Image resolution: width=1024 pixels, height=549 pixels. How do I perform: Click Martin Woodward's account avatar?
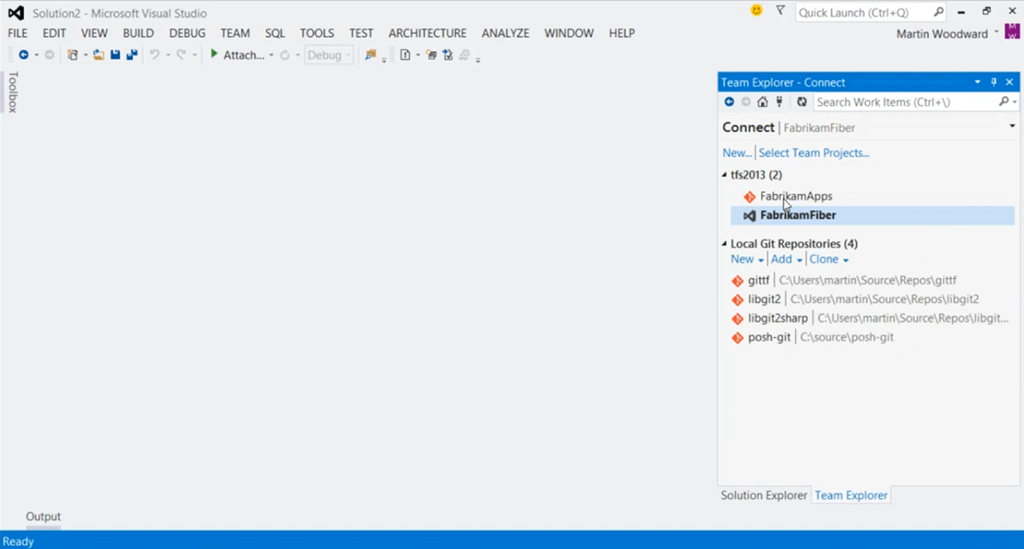tap(1012, 31)
